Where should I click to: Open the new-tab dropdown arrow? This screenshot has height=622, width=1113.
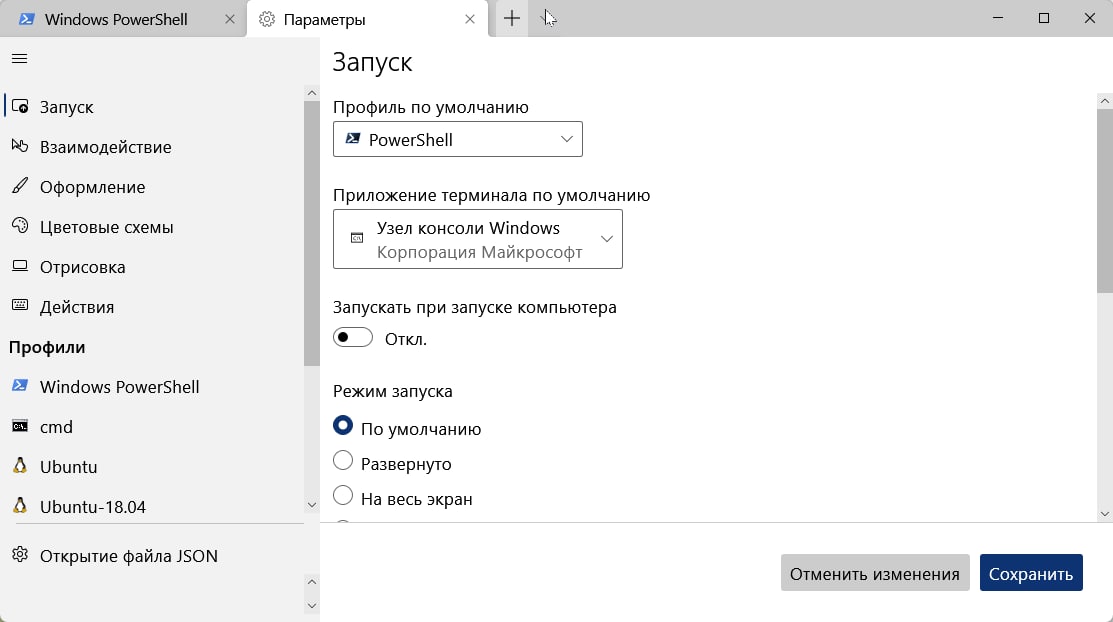coord(547,18)
